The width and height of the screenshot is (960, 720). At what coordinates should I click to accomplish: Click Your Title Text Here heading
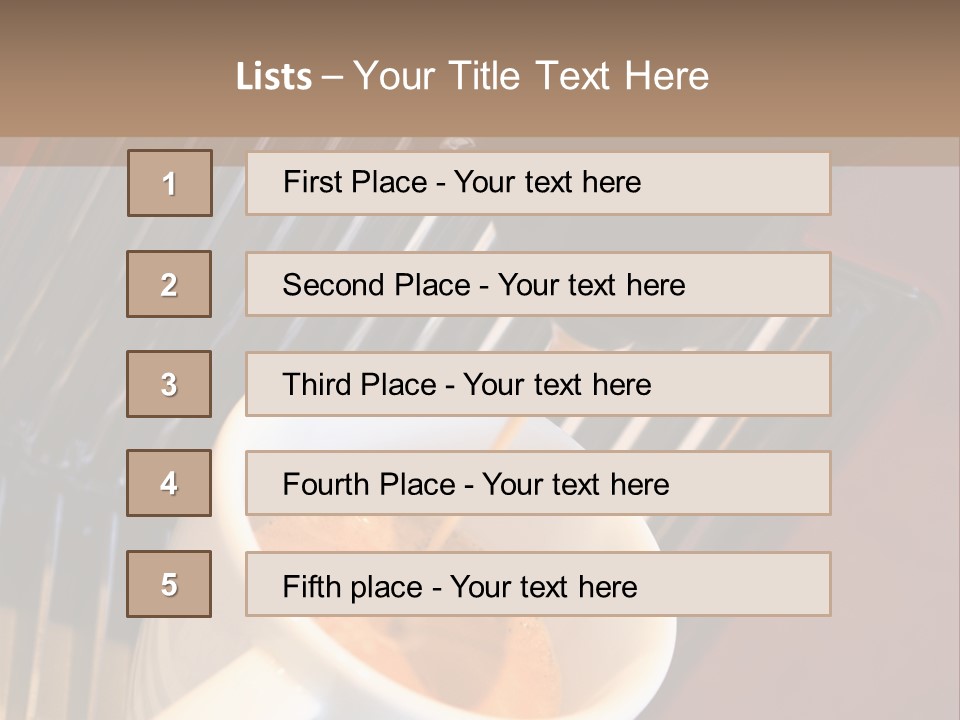531,76
